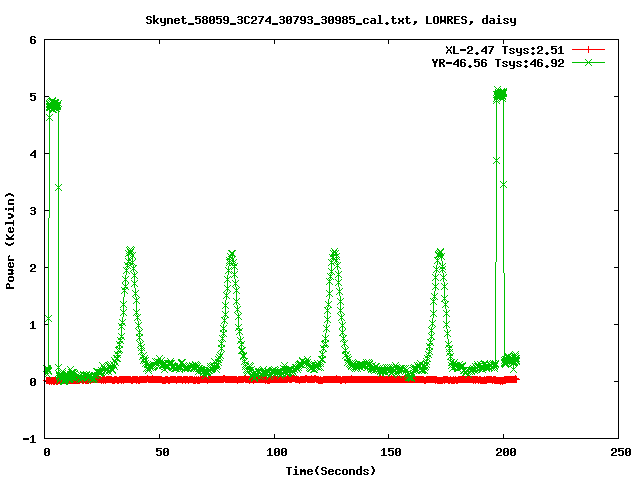The height and width of the screenshot is (480, 640).
Task: Click the y-axis tick label 4
Action: pyautogui.click(x=33, y=154)
